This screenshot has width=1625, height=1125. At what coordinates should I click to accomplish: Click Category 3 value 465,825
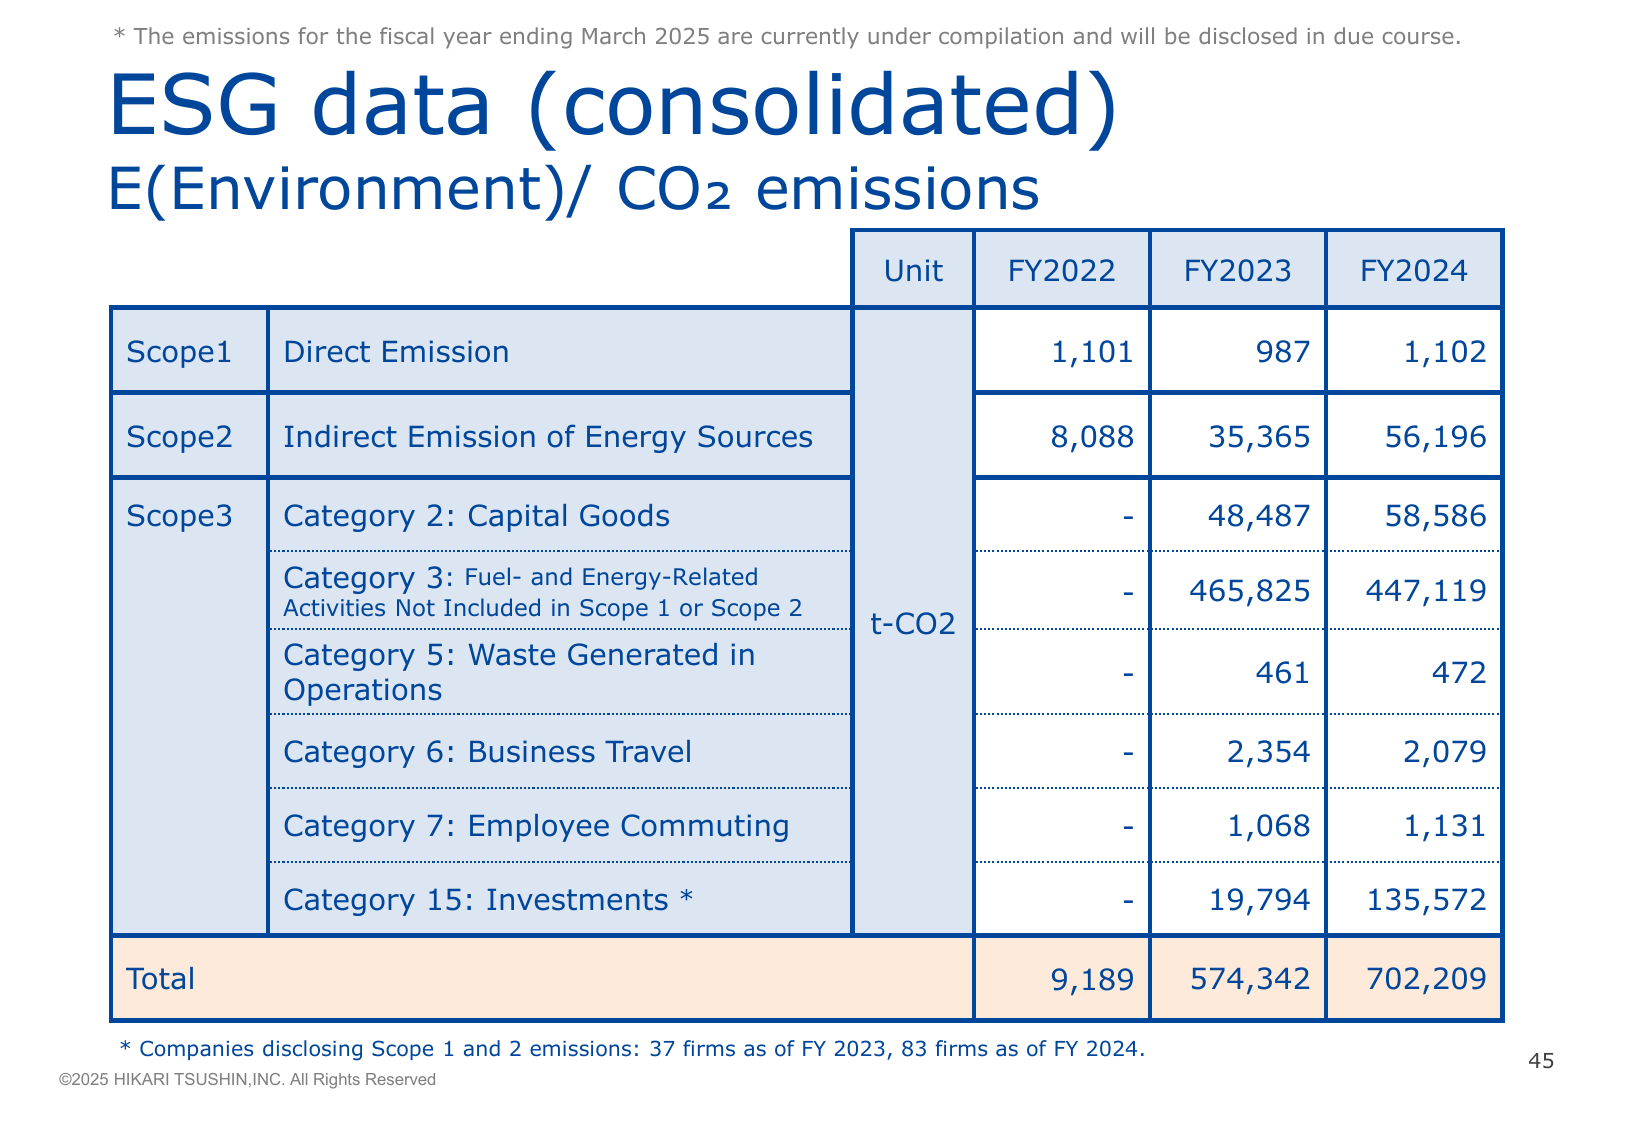point(1250,591)
